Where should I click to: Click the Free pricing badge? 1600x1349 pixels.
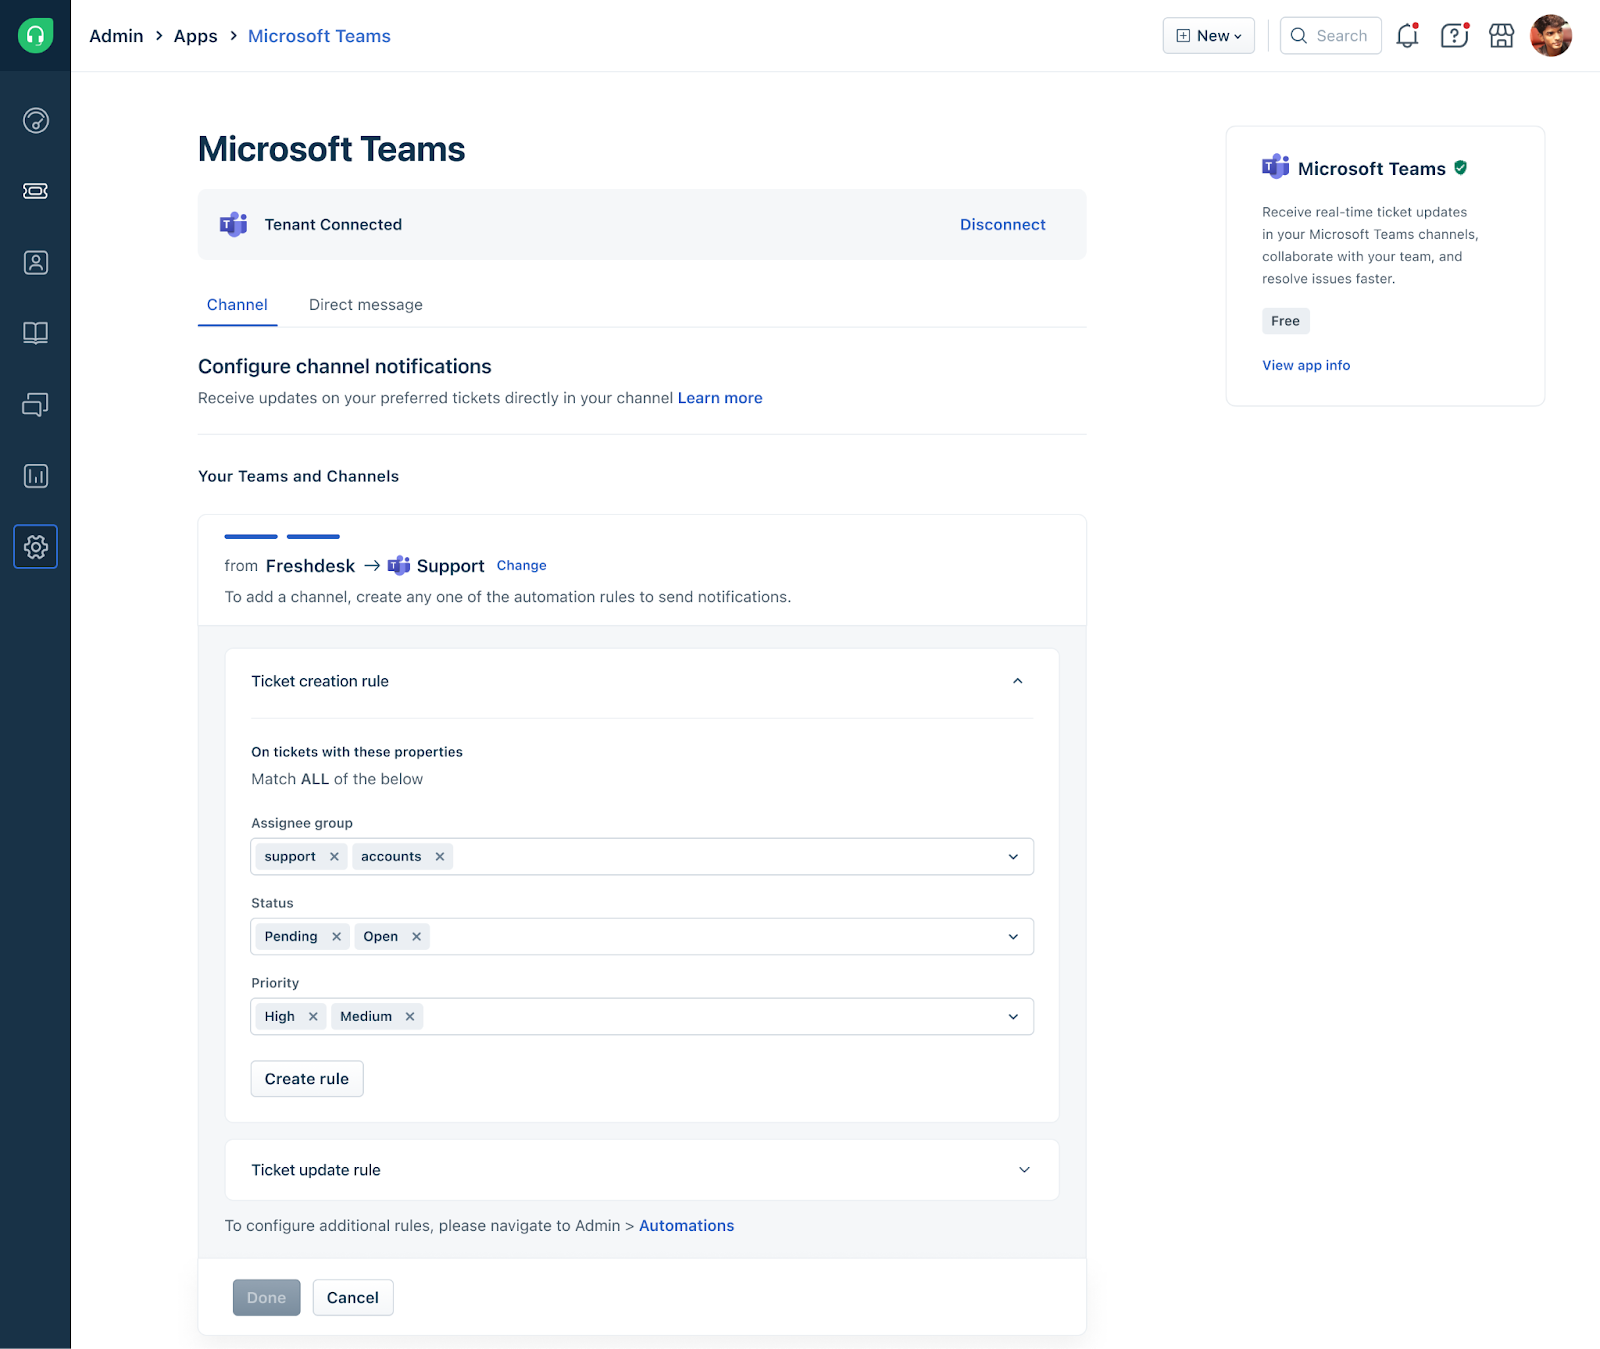(x=1285, y=321)
